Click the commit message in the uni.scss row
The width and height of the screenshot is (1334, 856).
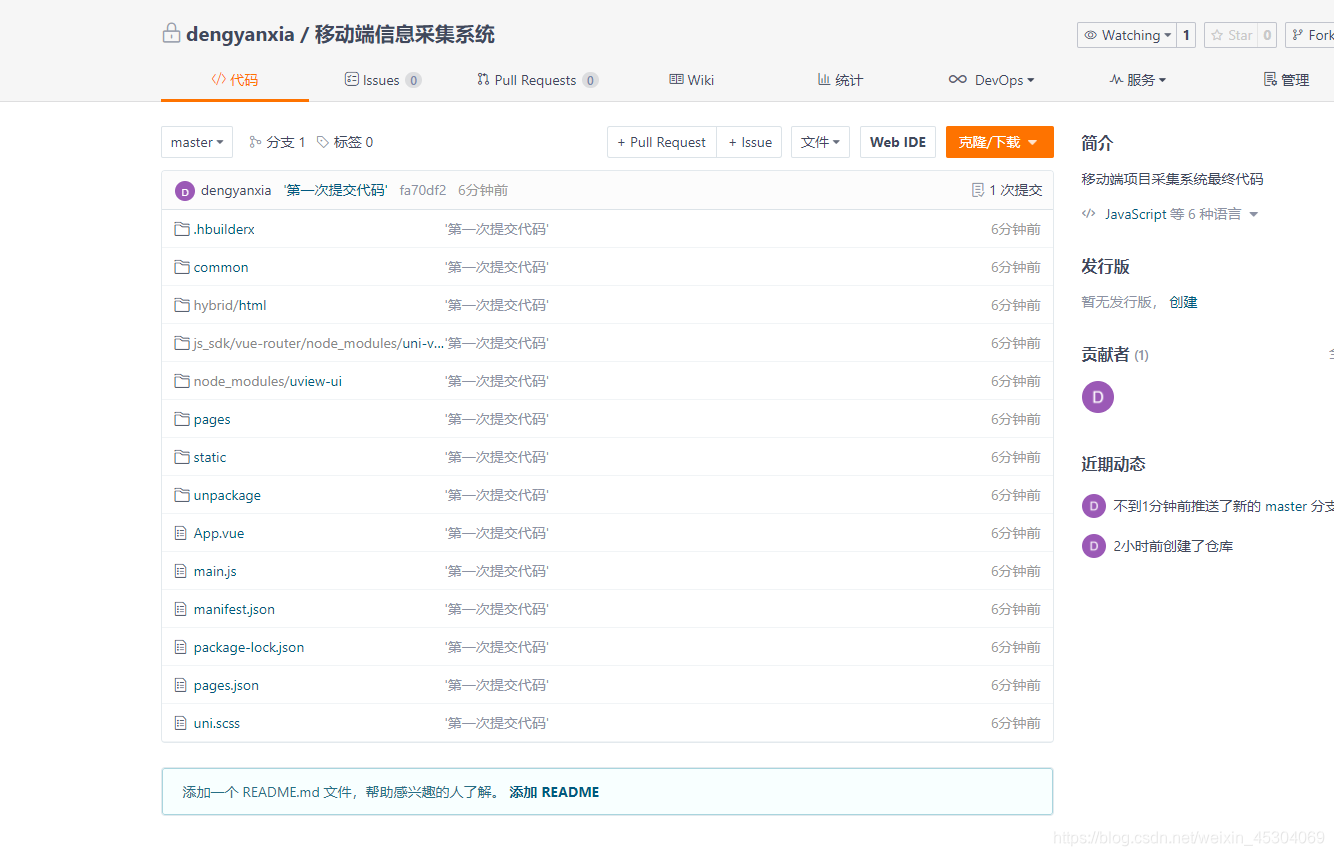(497, 723)
